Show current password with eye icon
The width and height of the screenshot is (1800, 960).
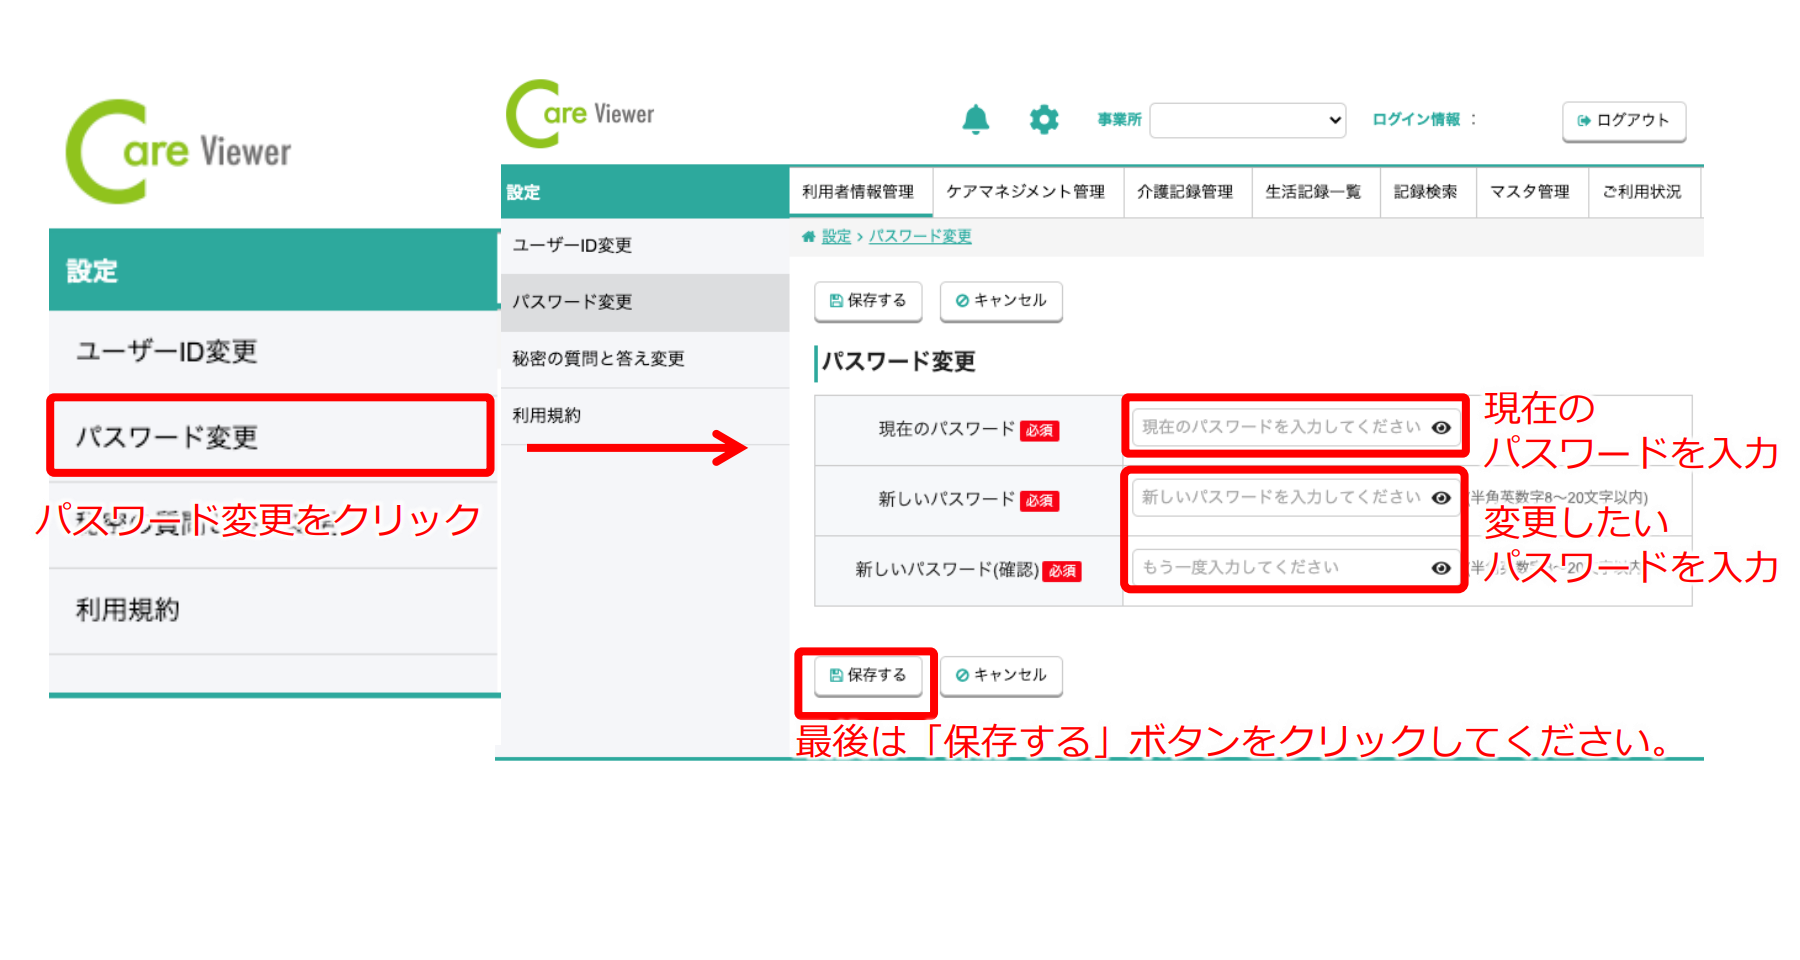[1441, 427]
